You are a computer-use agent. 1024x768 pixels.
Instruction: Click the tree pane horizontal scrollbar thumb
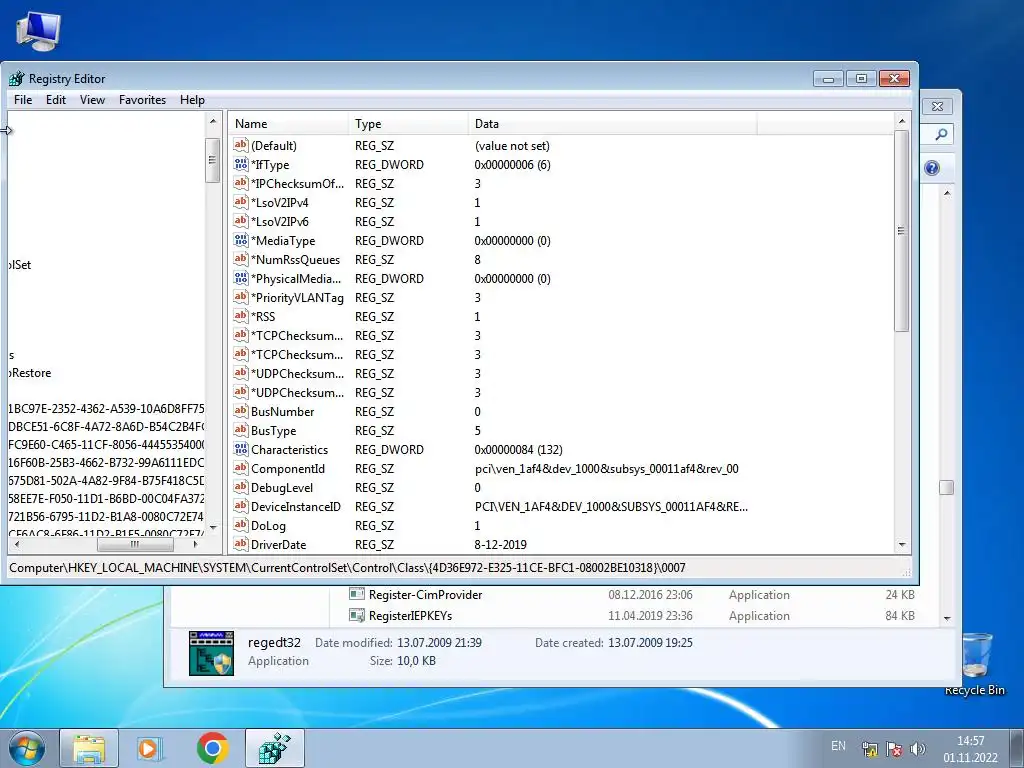tap(135, 544)
